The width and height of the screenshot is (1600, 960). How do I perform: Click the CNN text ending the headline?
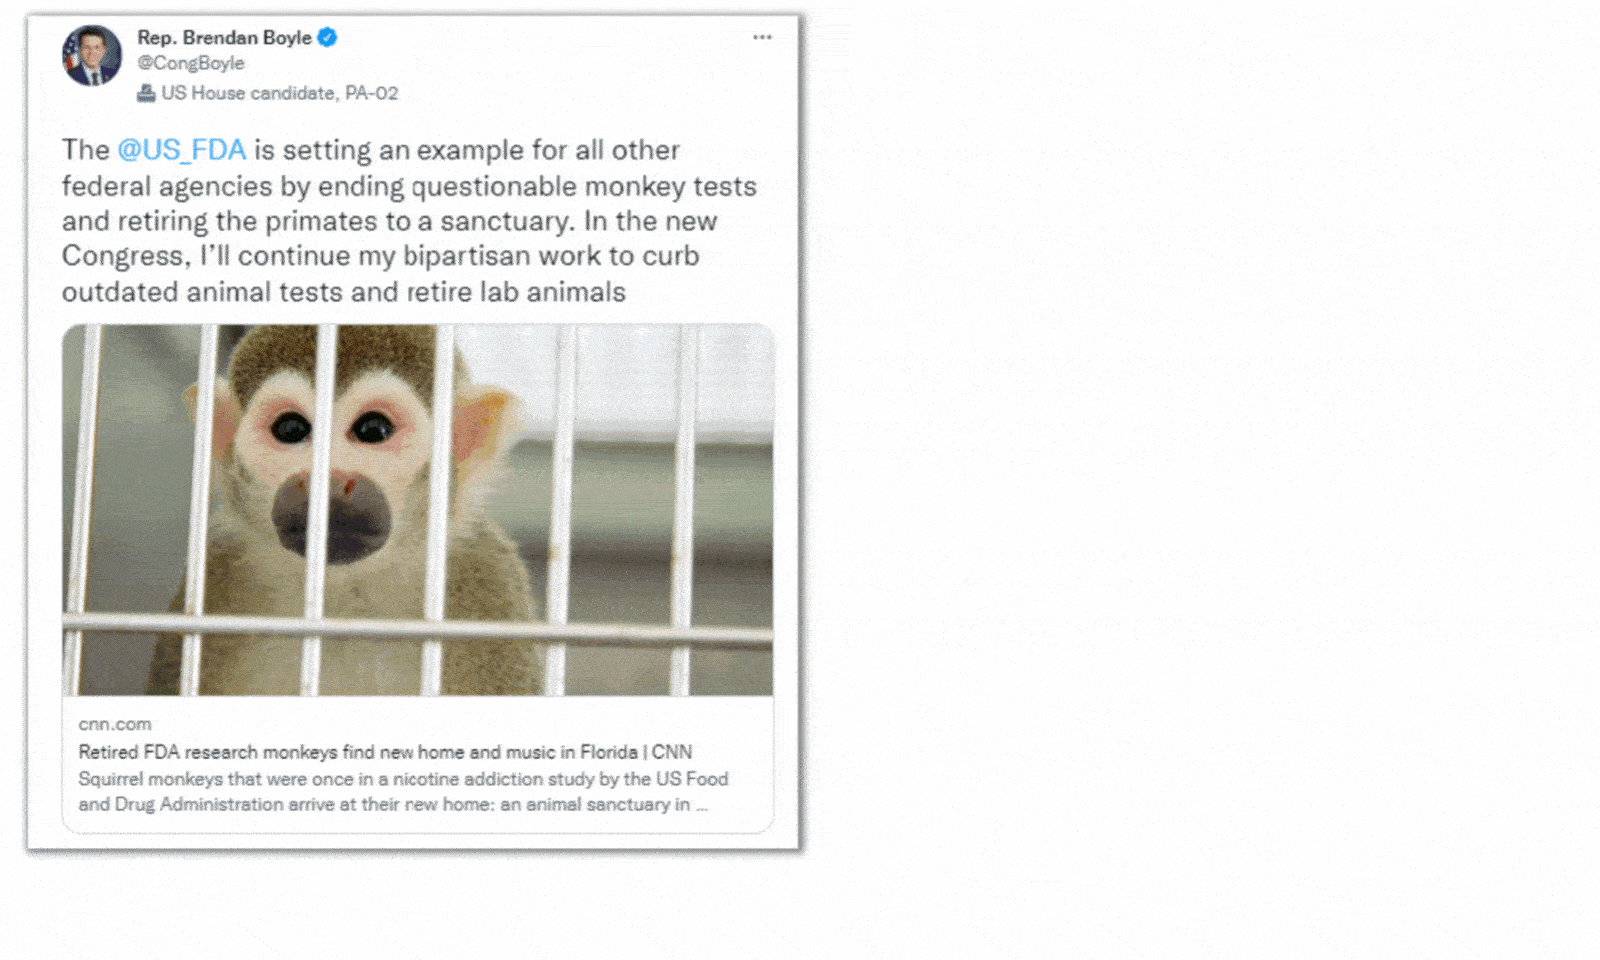coord(672,752)
